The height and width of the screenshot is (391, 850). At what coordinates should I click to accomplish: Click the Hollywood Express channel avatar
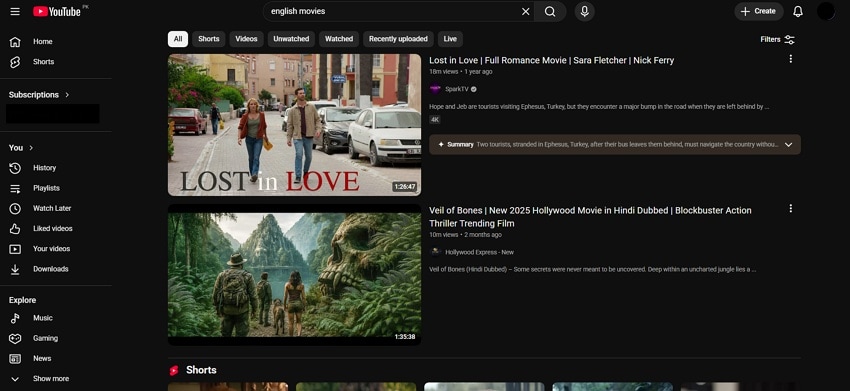[x=435, y=252]
